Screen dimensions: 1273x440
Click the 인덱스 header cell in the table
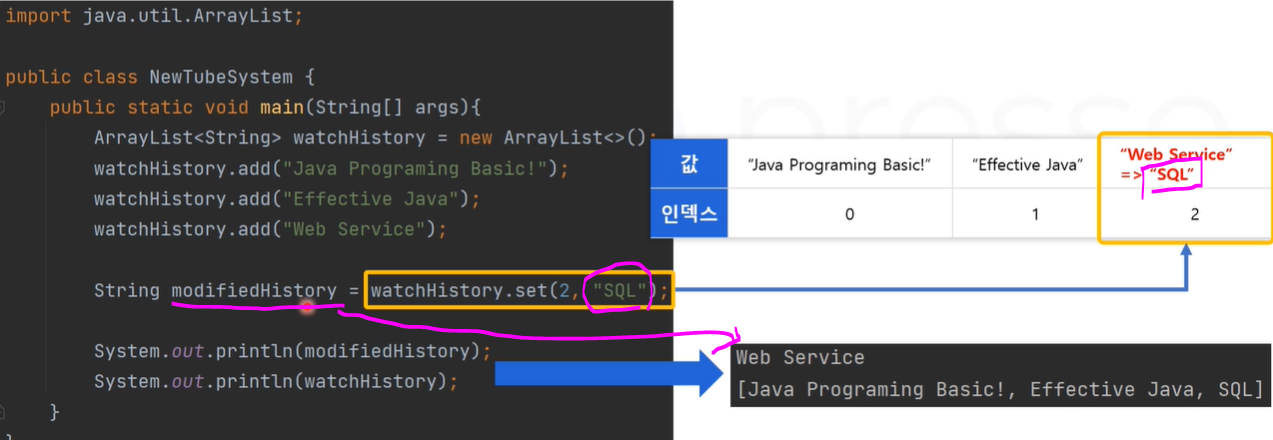click(x=689, y=214)
